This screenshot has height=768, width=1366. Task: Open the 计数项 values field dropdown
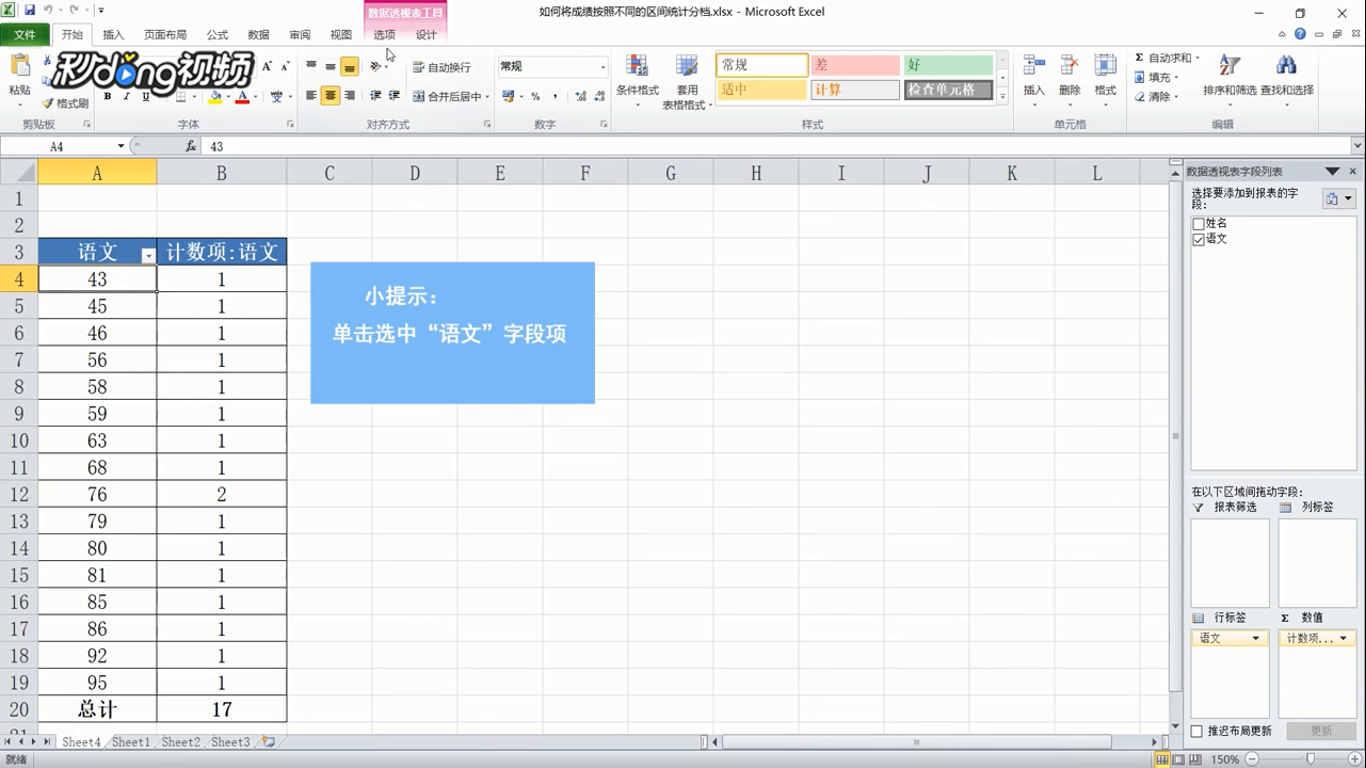point(1343,638)
